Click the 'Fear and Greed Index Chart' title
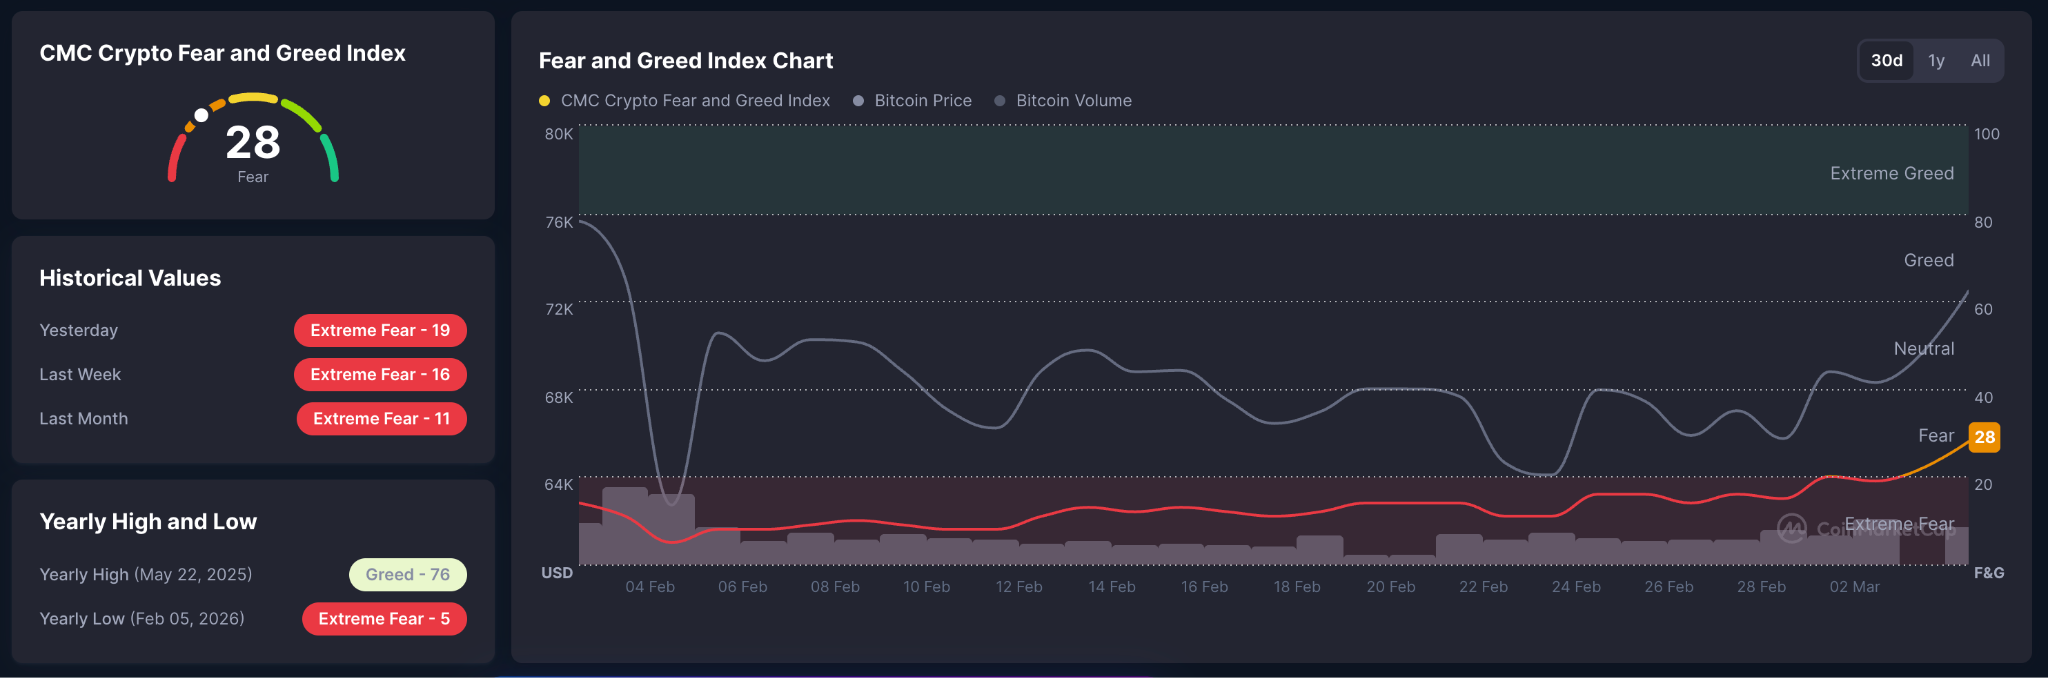 tap(685, 61)
